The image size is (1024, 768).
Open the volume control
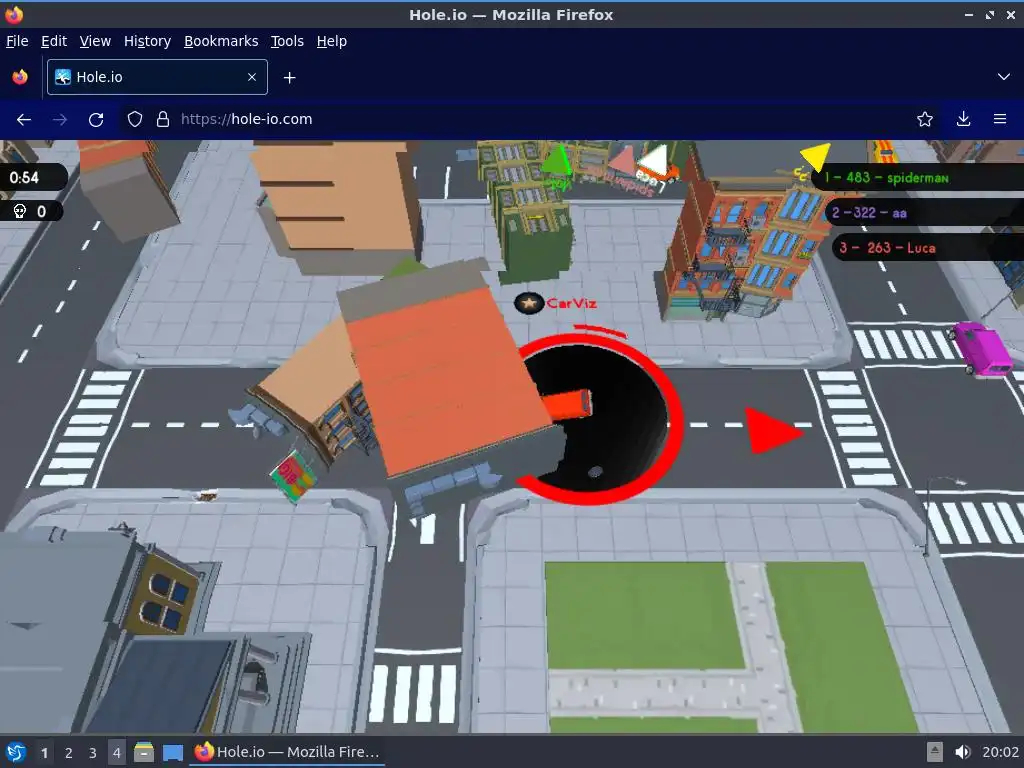(963, 752)
